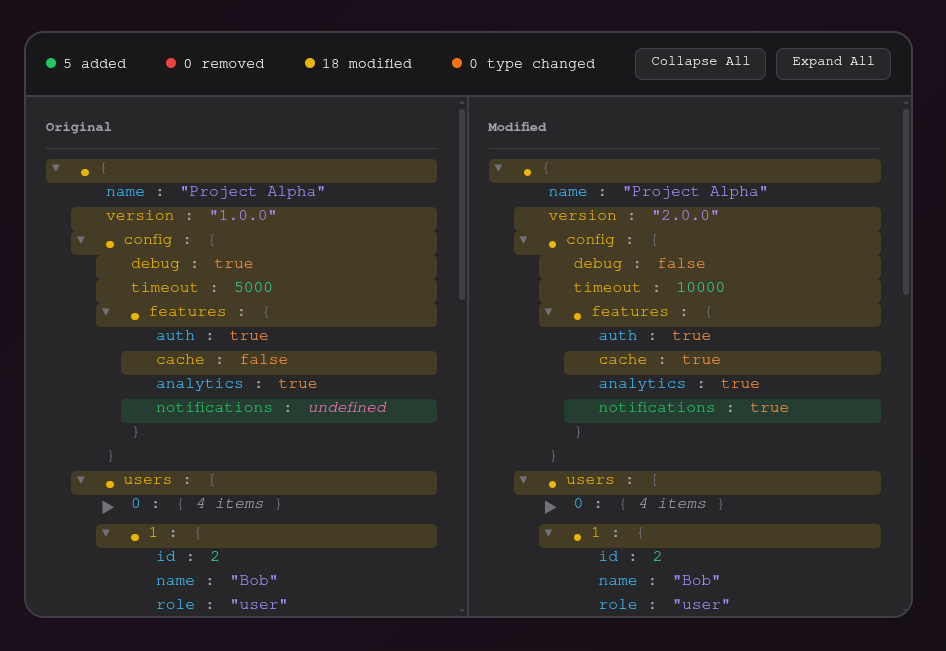Collapse the features node in Modified panel
Screen dimensions: 946x651
[x=550, y=311]
